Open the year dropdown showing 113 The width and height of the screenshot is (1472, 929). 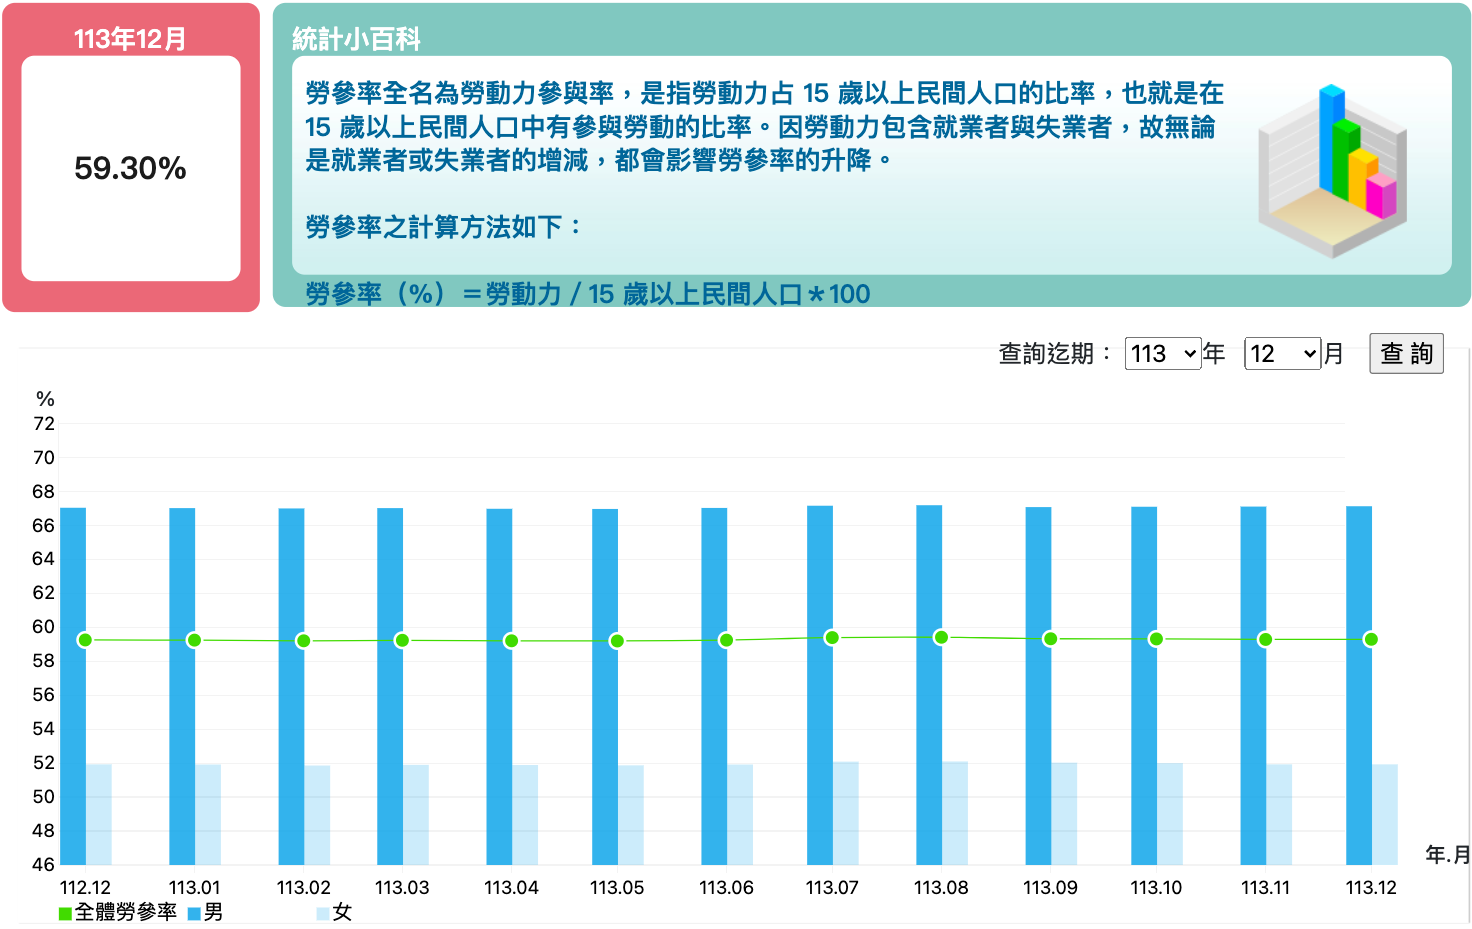[1163, 354]
